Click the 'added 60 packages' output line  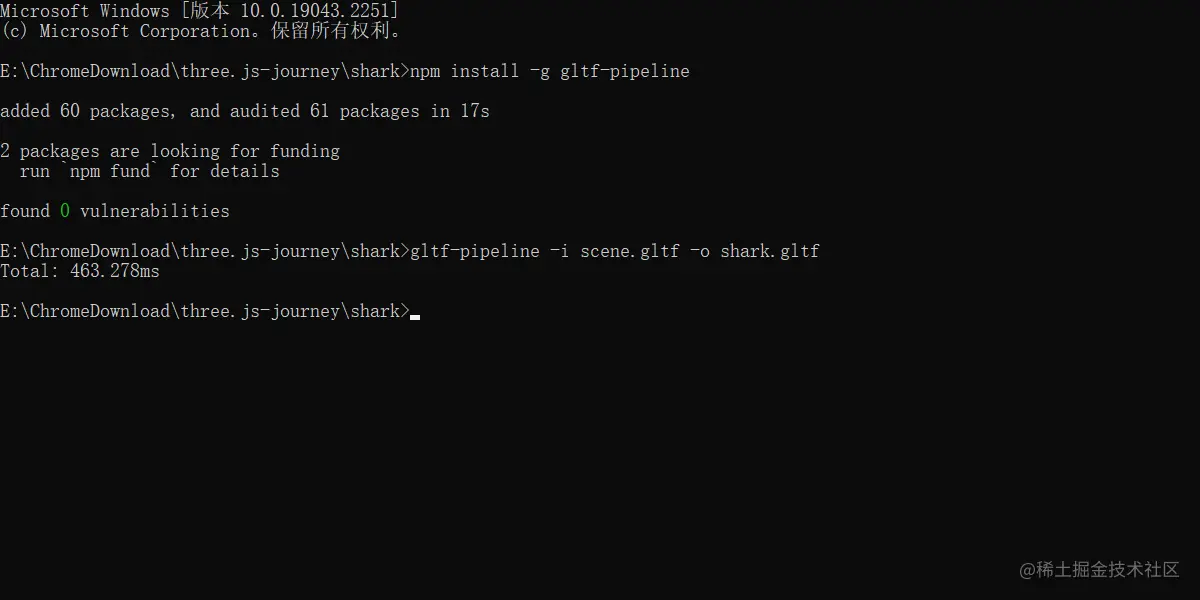pyautogui.click(x=245, y=111)
